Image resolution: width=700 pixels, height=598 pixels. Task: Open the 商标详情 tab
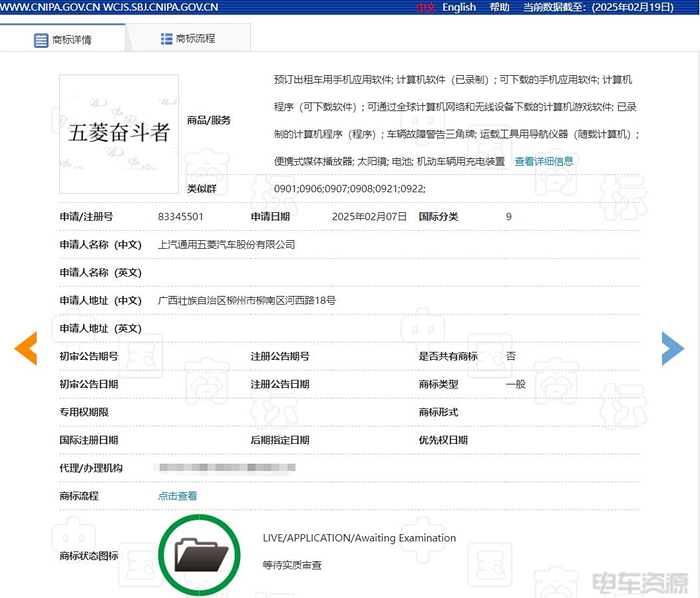62,39
